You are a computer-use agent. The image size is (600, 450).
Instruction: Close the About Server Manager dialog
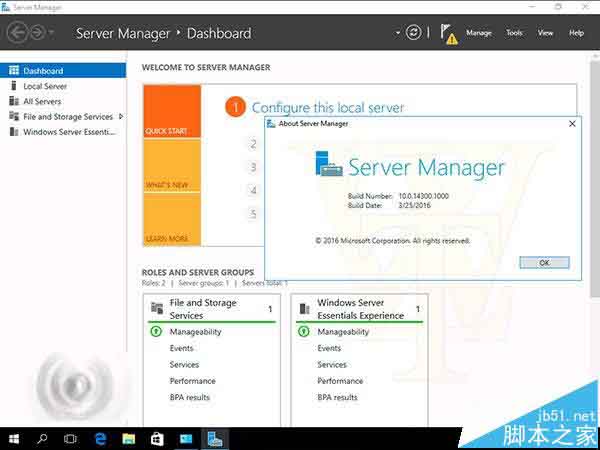[x=572, y=124]
